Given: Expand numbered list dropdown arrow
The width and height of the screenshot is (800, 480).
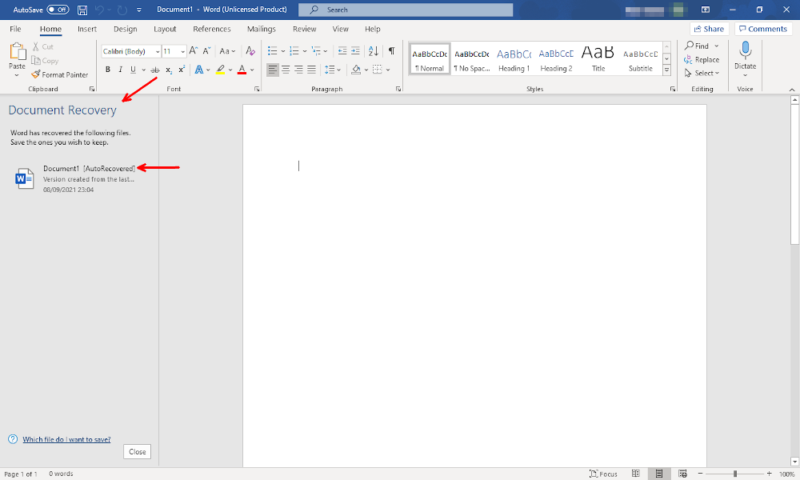Looking at the screenshot, I should (x=305, y=51).
